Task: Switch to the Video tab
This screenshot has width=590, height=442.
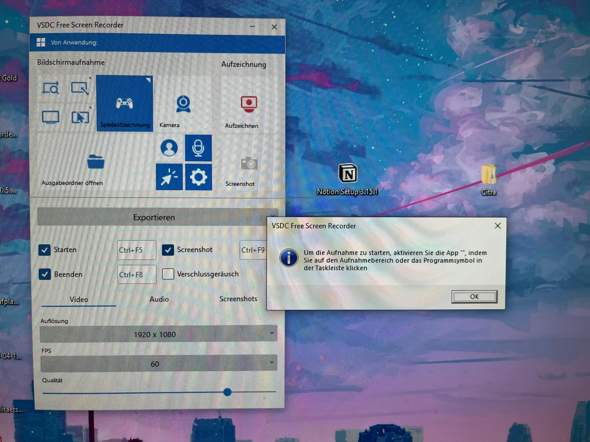Action: pyautogui.click(x=79, y=299)
